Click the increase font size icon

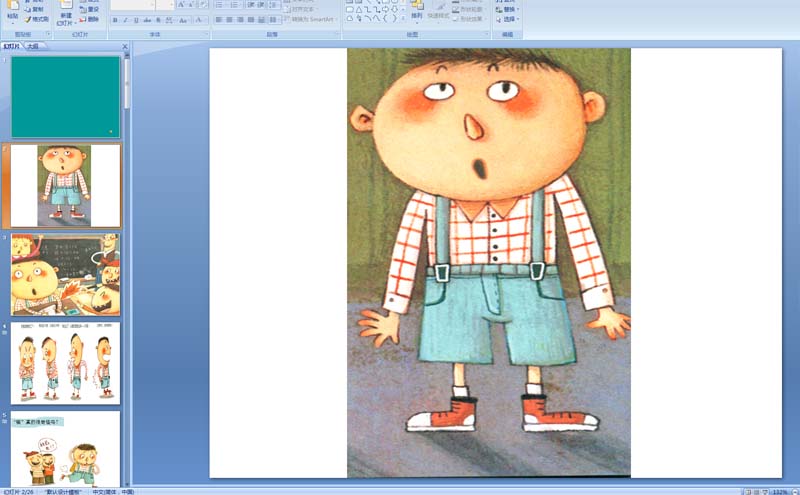182,5
